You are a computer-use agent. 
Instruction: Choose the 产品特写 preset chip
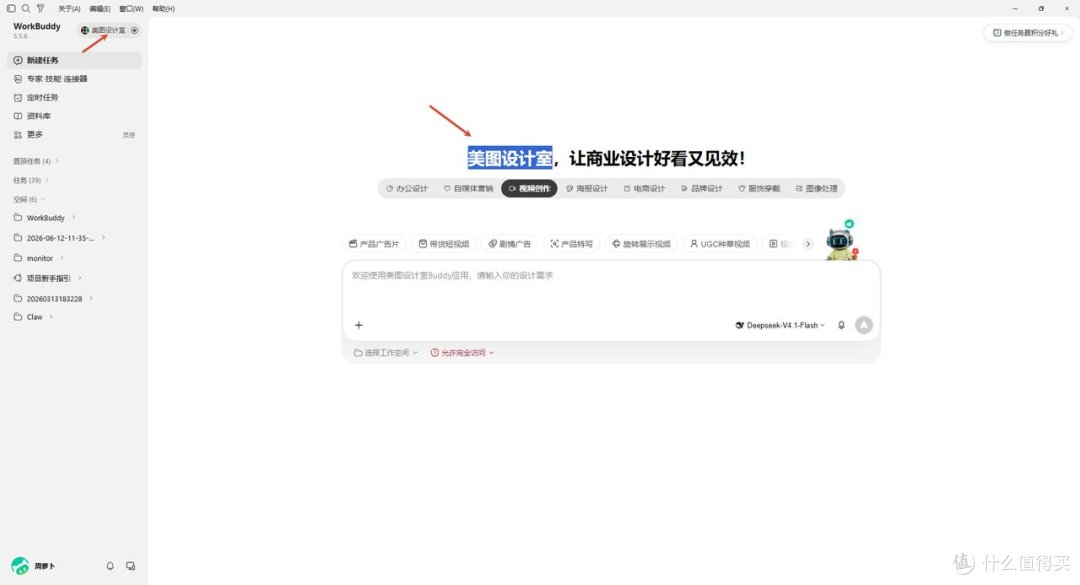click(x=572, y=244)
